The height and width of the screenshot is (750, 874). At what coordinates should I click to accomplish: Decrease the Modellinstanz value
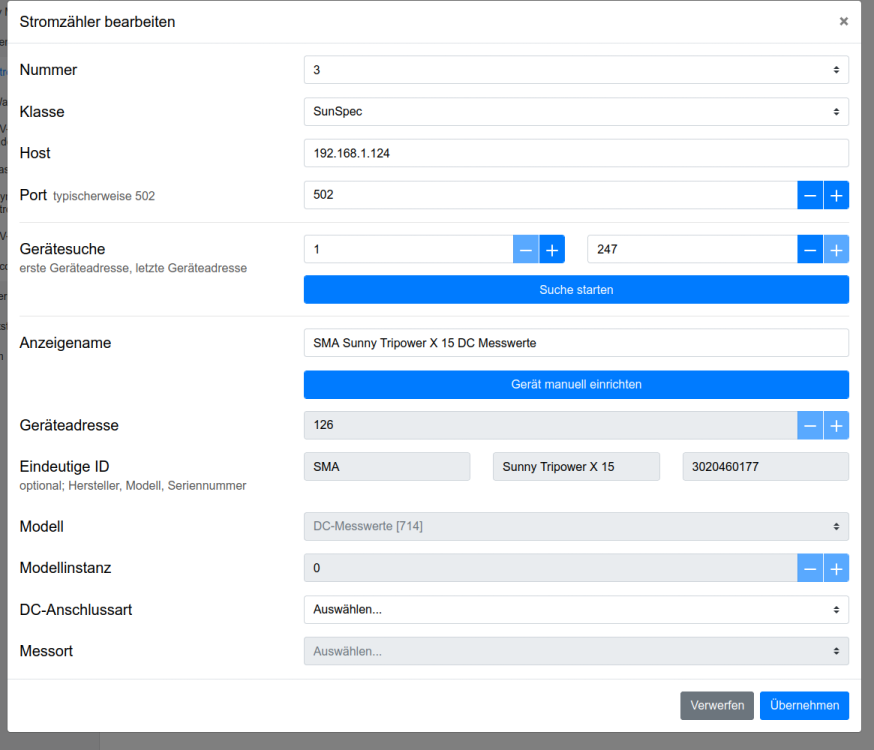810,568
